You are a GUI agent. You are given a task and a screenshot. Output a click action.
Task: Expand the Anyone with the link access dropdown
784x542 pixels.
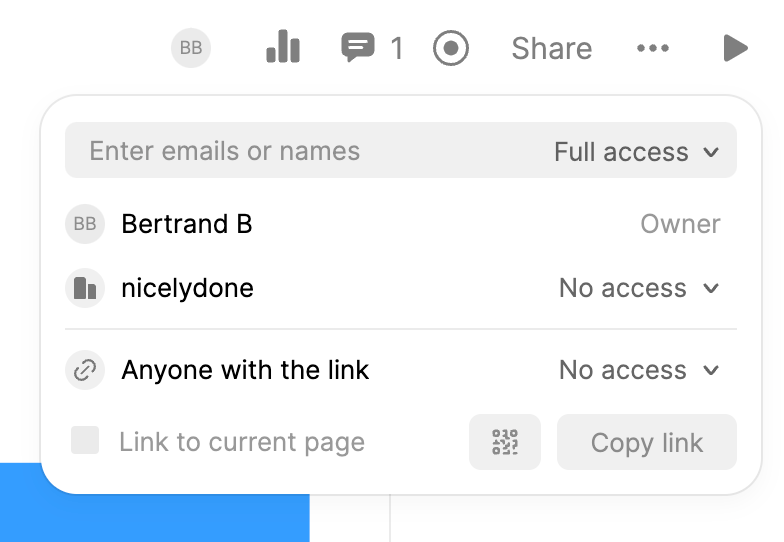639,370
